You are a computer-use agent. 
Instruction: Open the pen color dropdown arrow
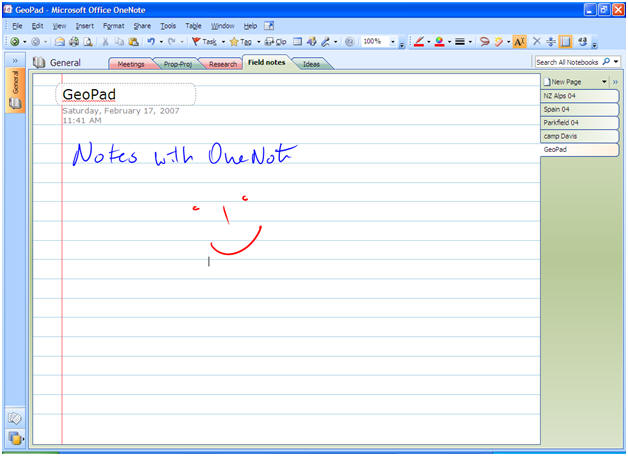pyautogui.click(x=429, y=42)
